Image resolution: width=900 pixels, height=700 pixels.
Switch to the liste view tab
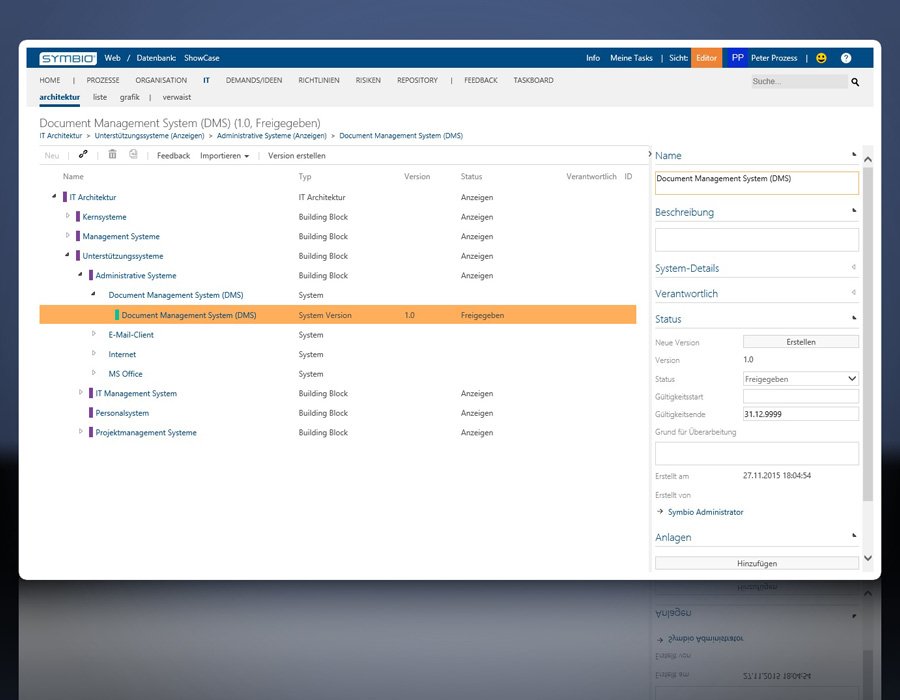[100, 97]
